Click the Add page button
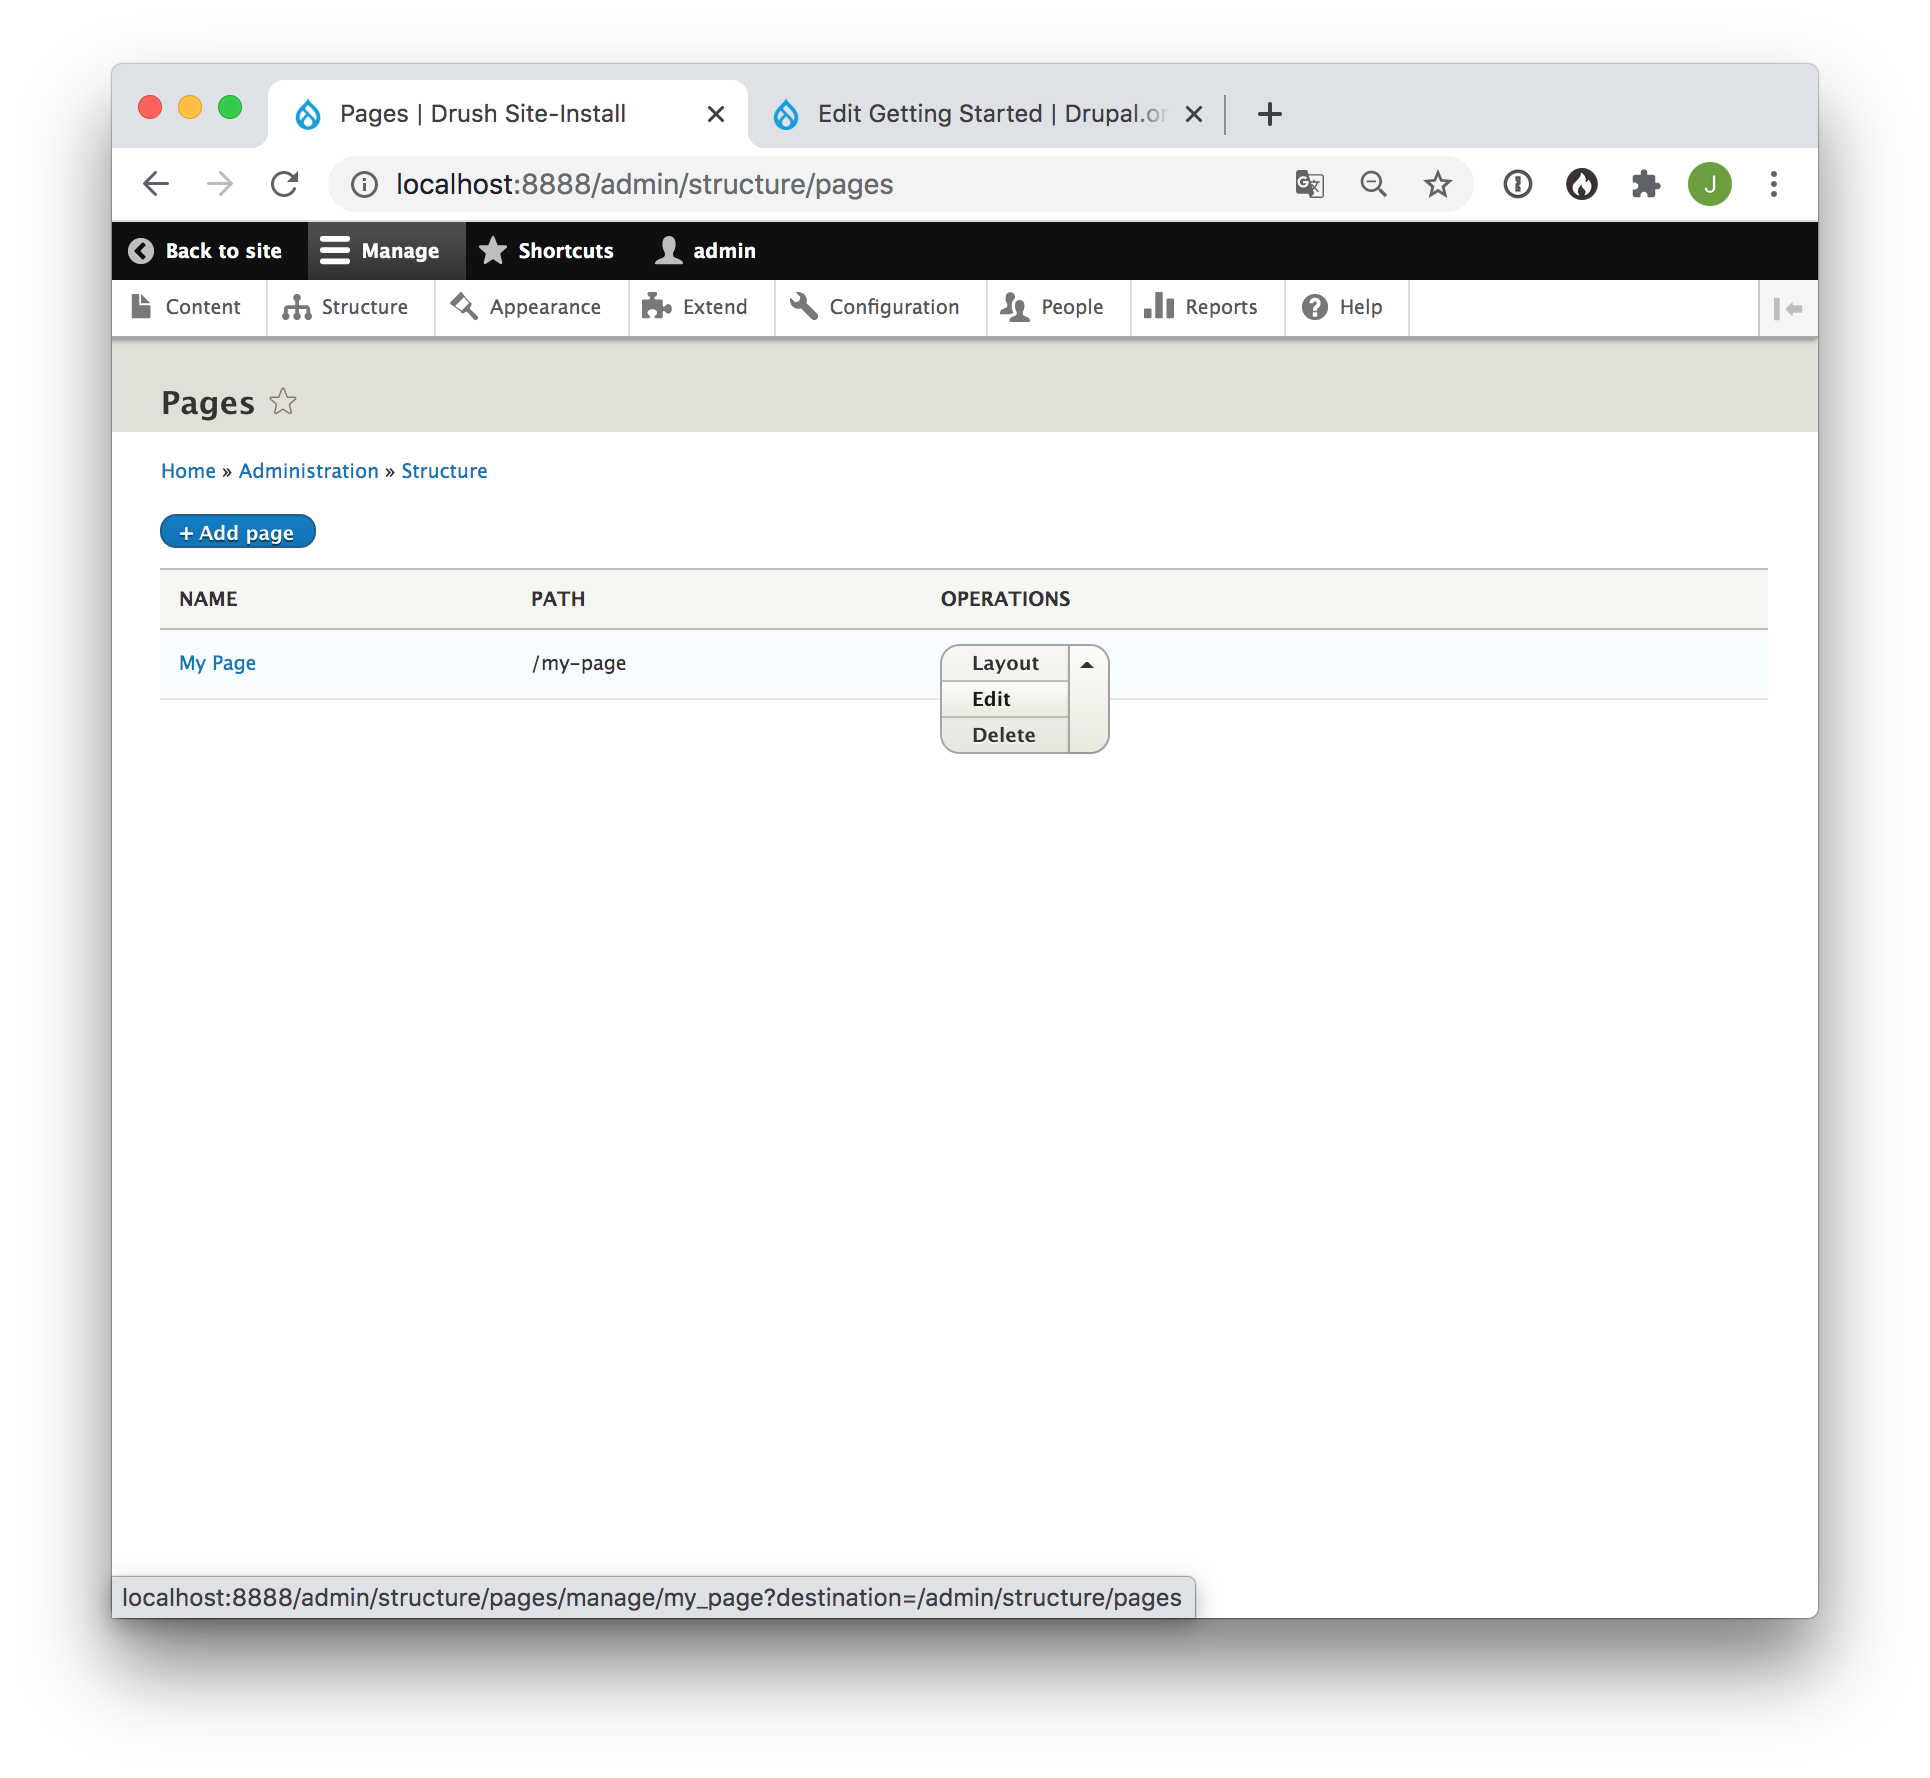The image size is (1930, 1778). click(x=237, y=531)
